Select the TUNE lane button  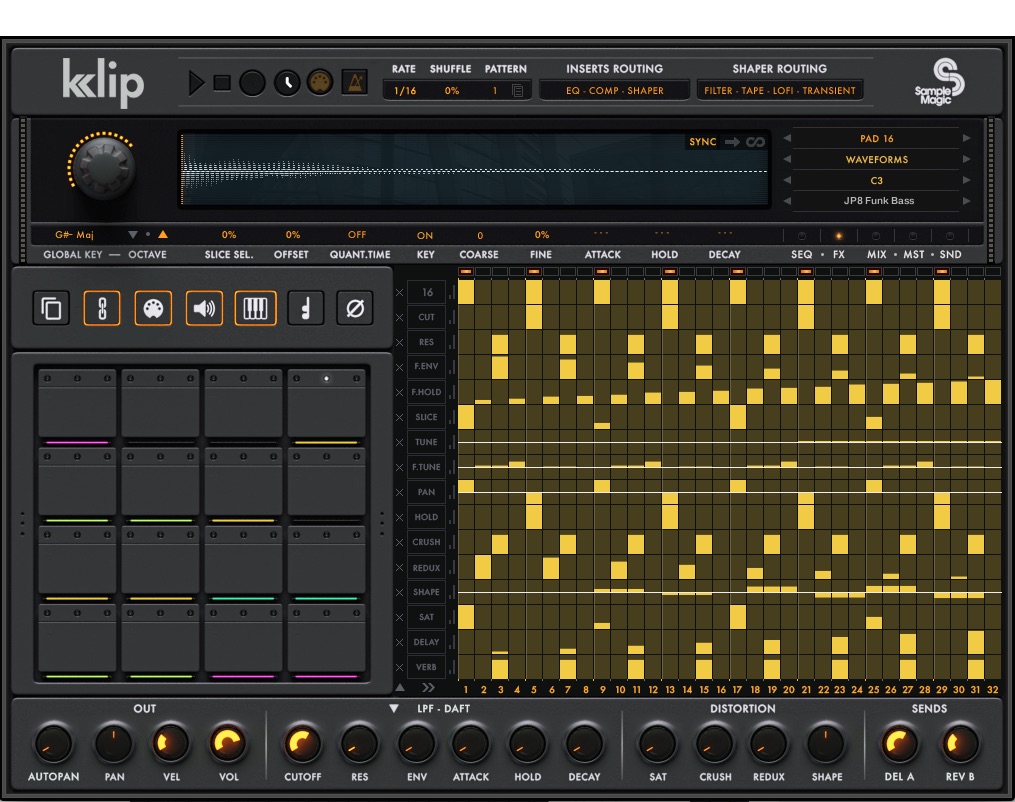[426, 442]
